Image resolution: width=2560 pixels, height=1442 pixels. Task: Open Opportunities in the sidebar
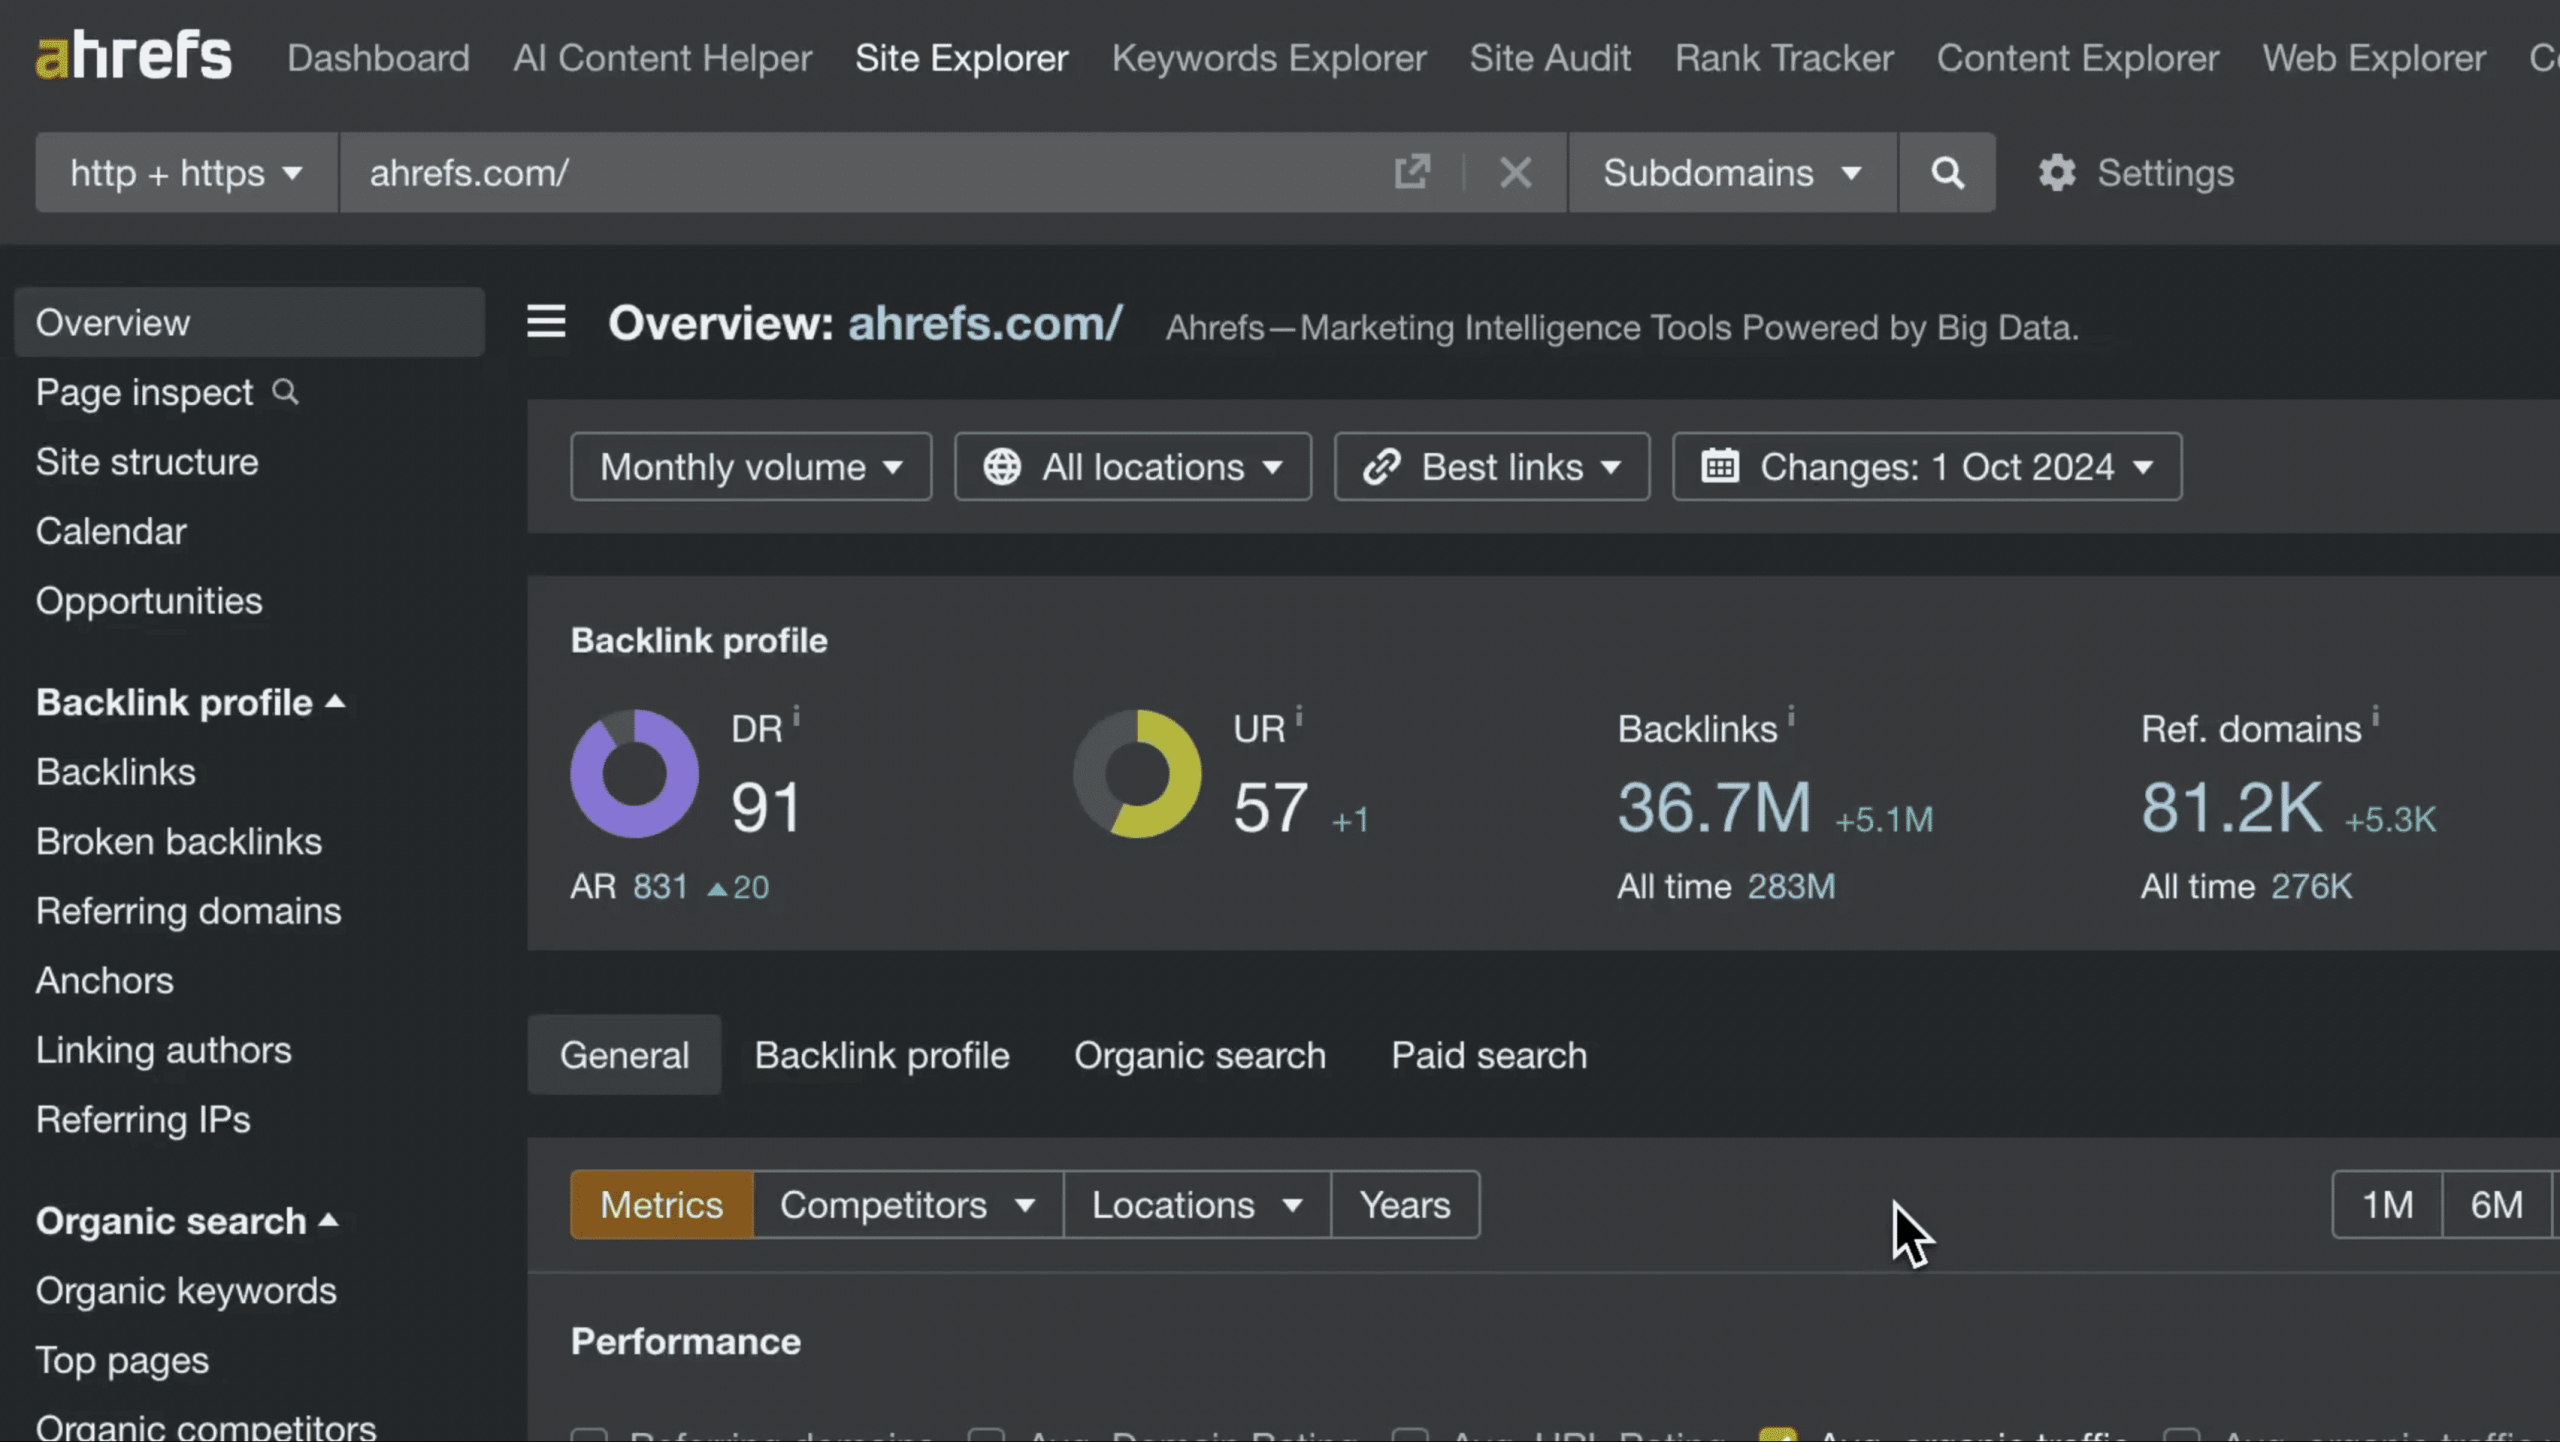point(149,600)
